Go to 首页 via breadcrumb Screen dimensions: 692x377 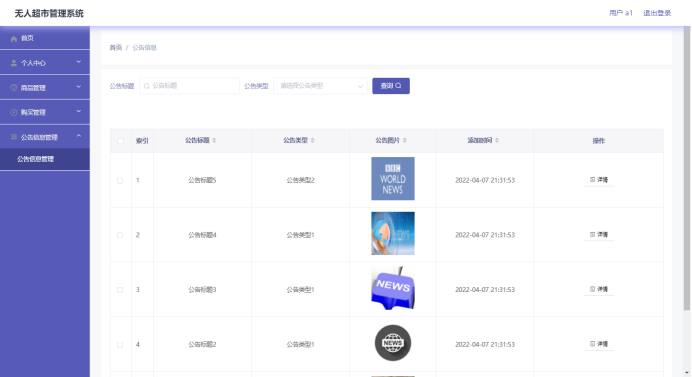click(x=116, y=48)
